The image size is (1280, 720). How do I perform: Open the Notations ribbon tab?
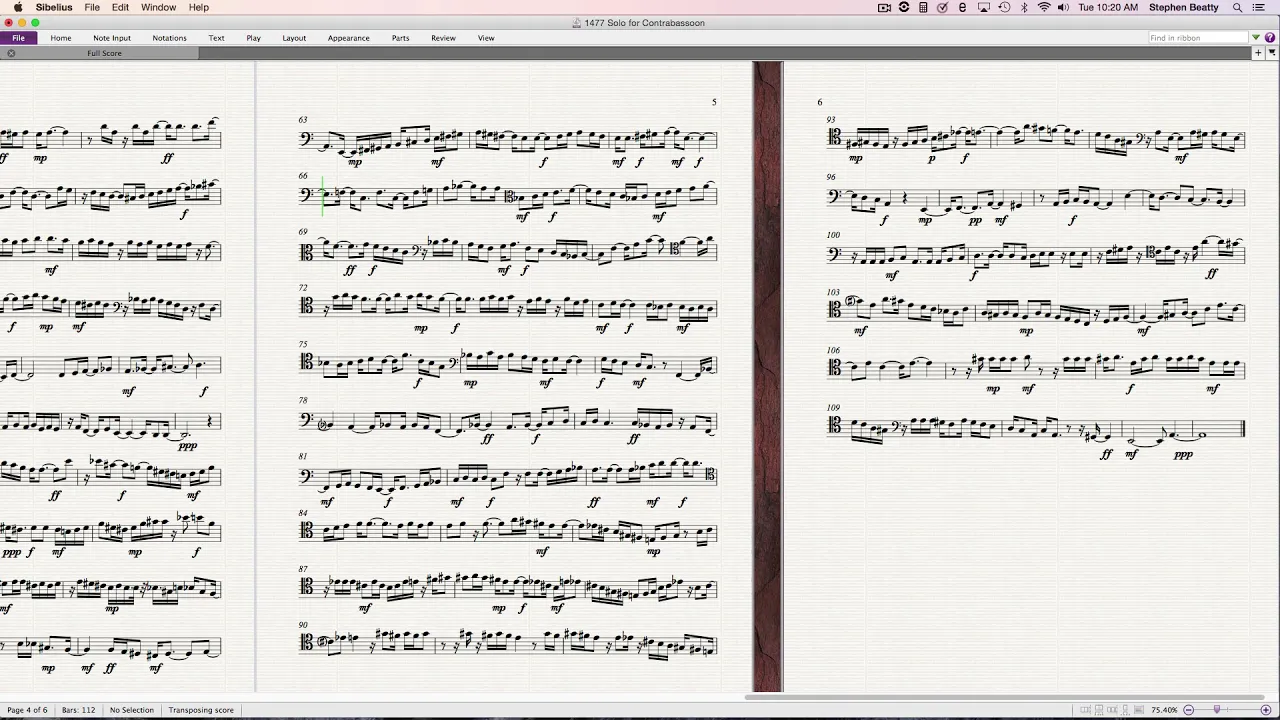[x=169, y=38]
